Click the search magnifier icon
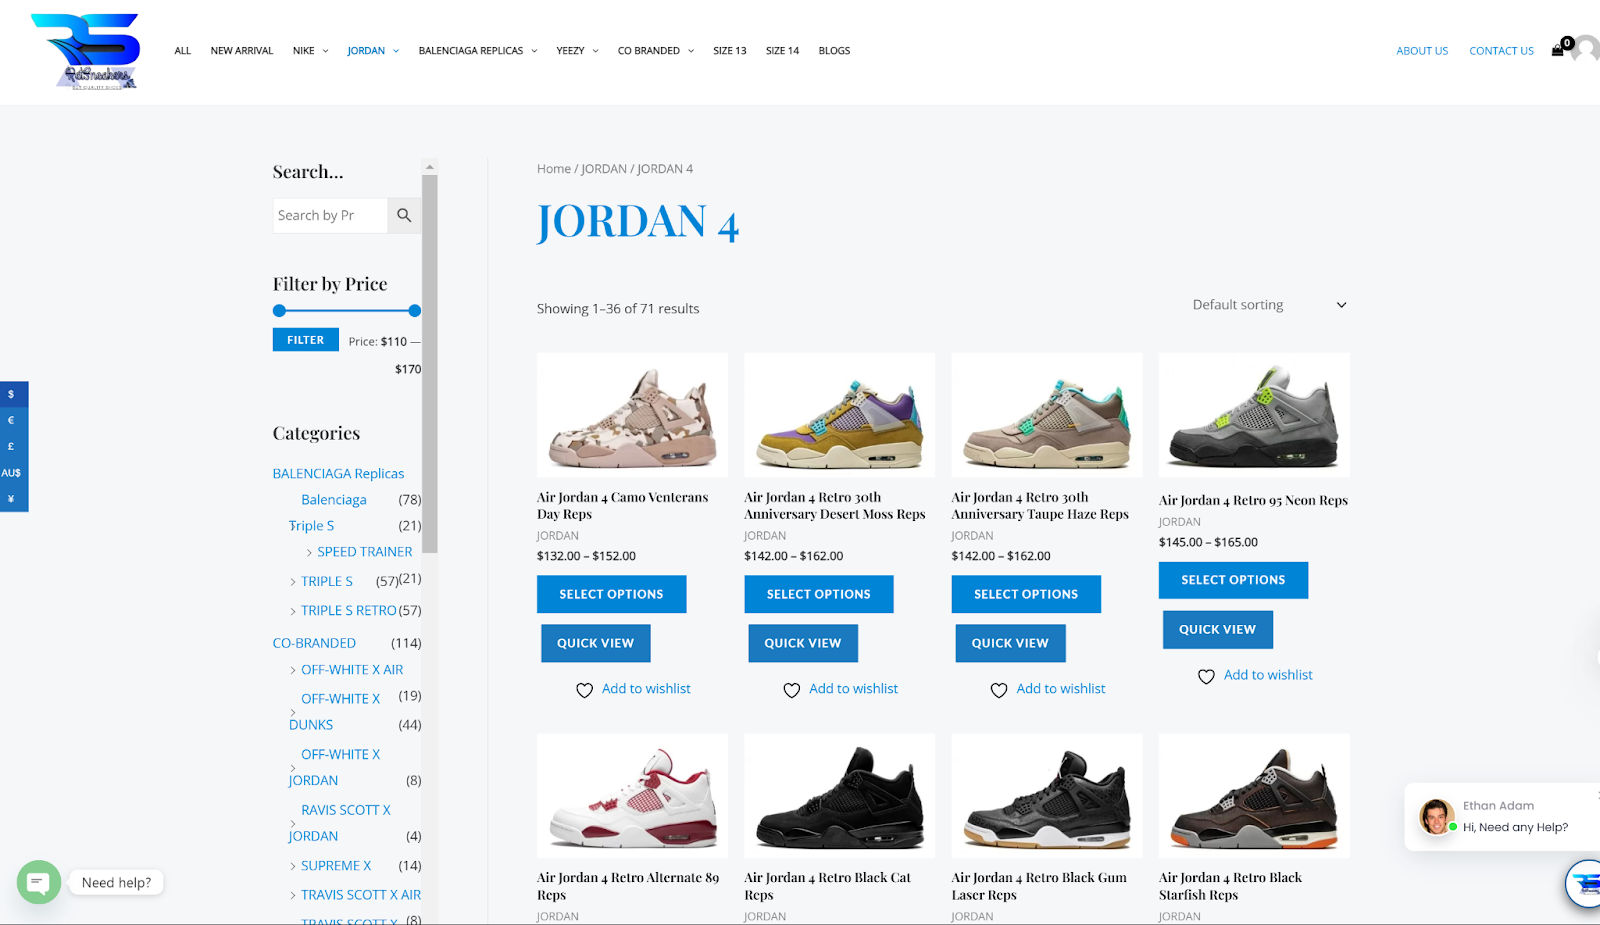This screenshot has height=925, width=1600. click(x=404, y=215)
